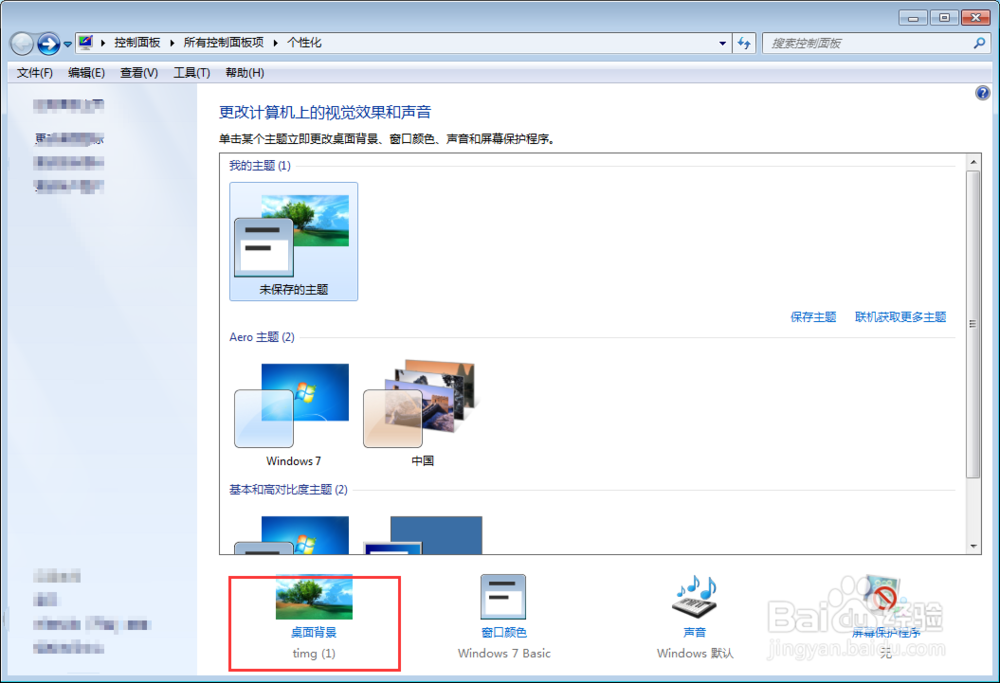Open the 桌面背景 (Desktop Background) settings icon
The width and height of the screenshot is (1000, 683).
[314, 598]
